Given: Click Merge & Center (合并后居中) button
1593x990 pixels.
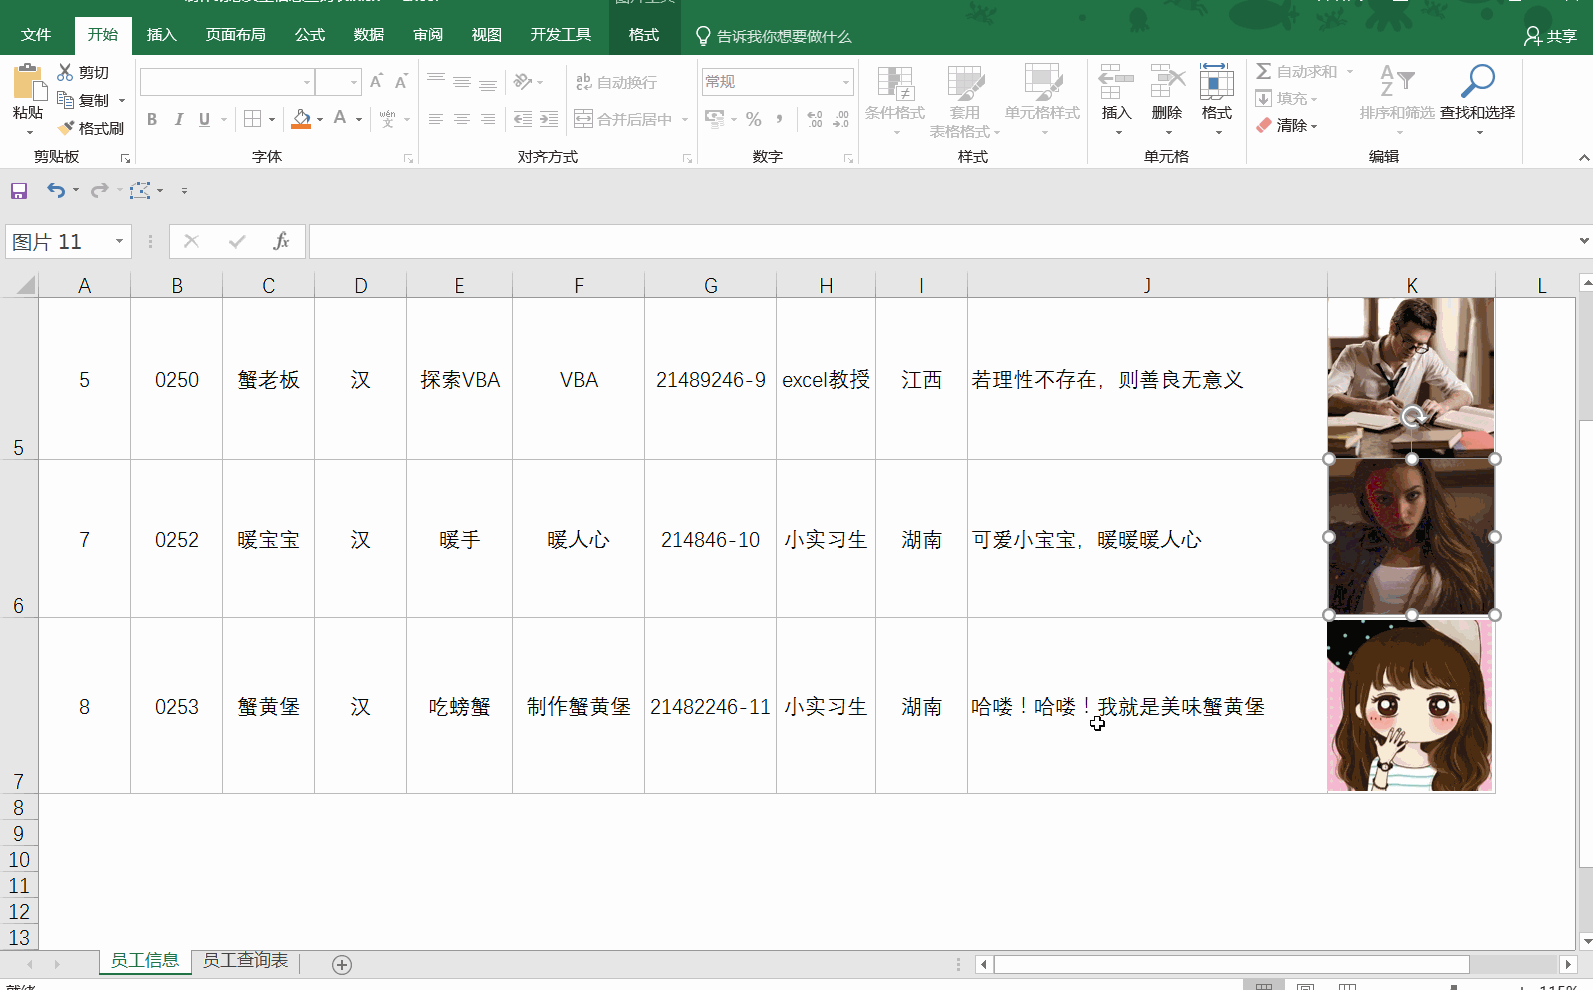Looking at the screenshot, I should pyautogui.click(x=623, y=119).
